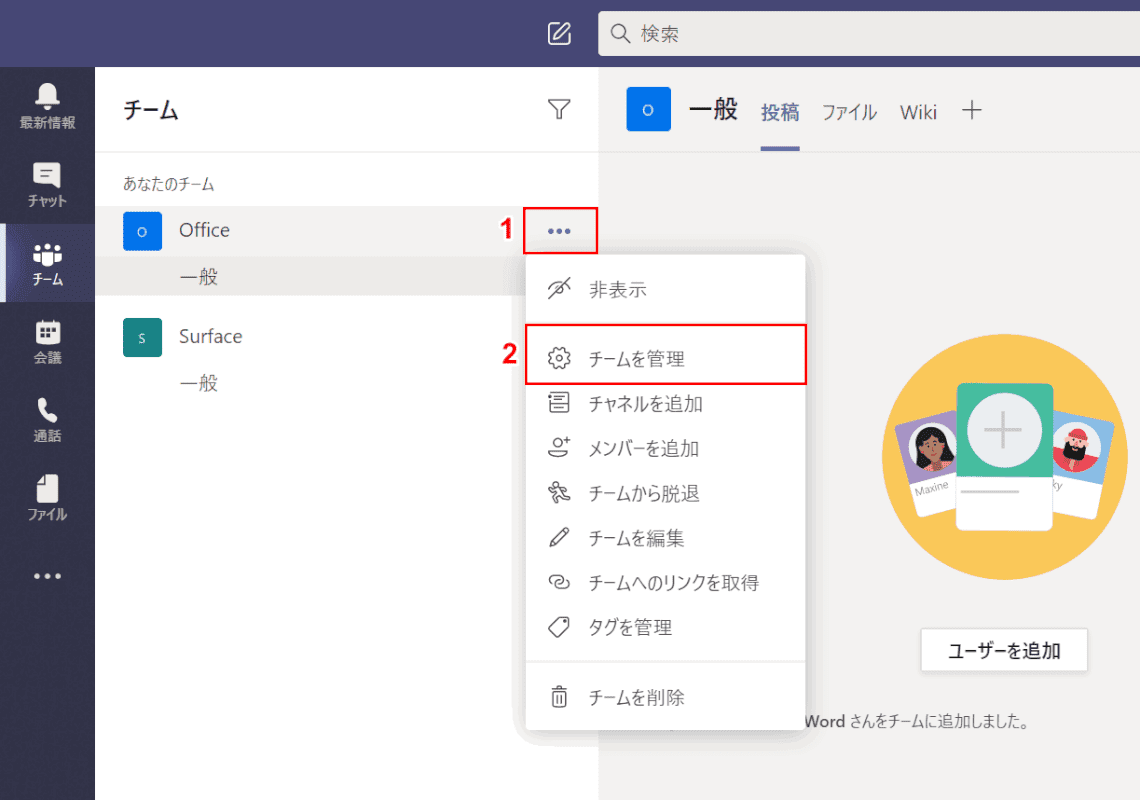Choose タグを管理 from the menu

click(665, 627)
